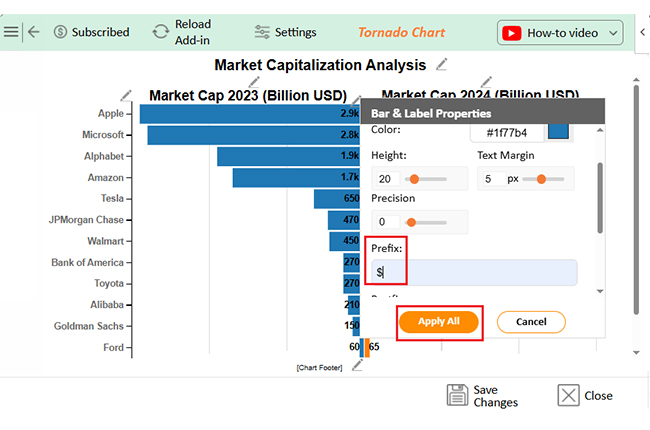Click the 'Alibaba' axis label
The image size is (650, 430).
(x=107, y=305)
